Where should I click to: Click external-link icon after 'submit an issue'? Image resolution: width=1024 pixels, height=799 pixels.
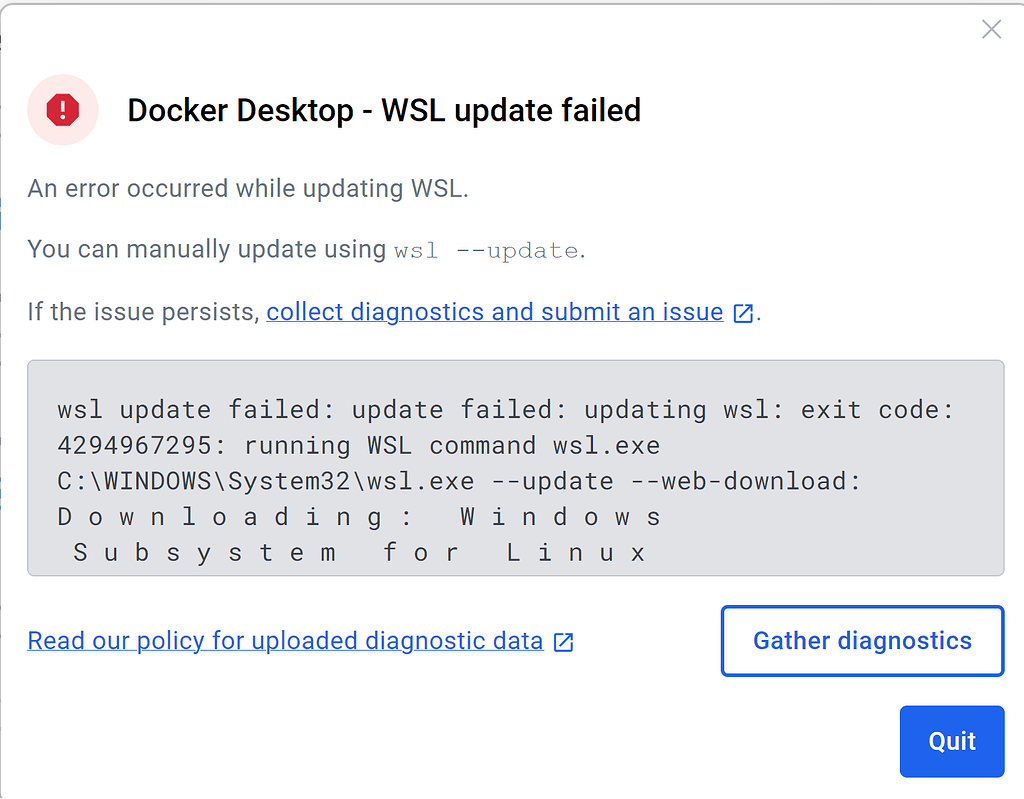tap(743, 313)
